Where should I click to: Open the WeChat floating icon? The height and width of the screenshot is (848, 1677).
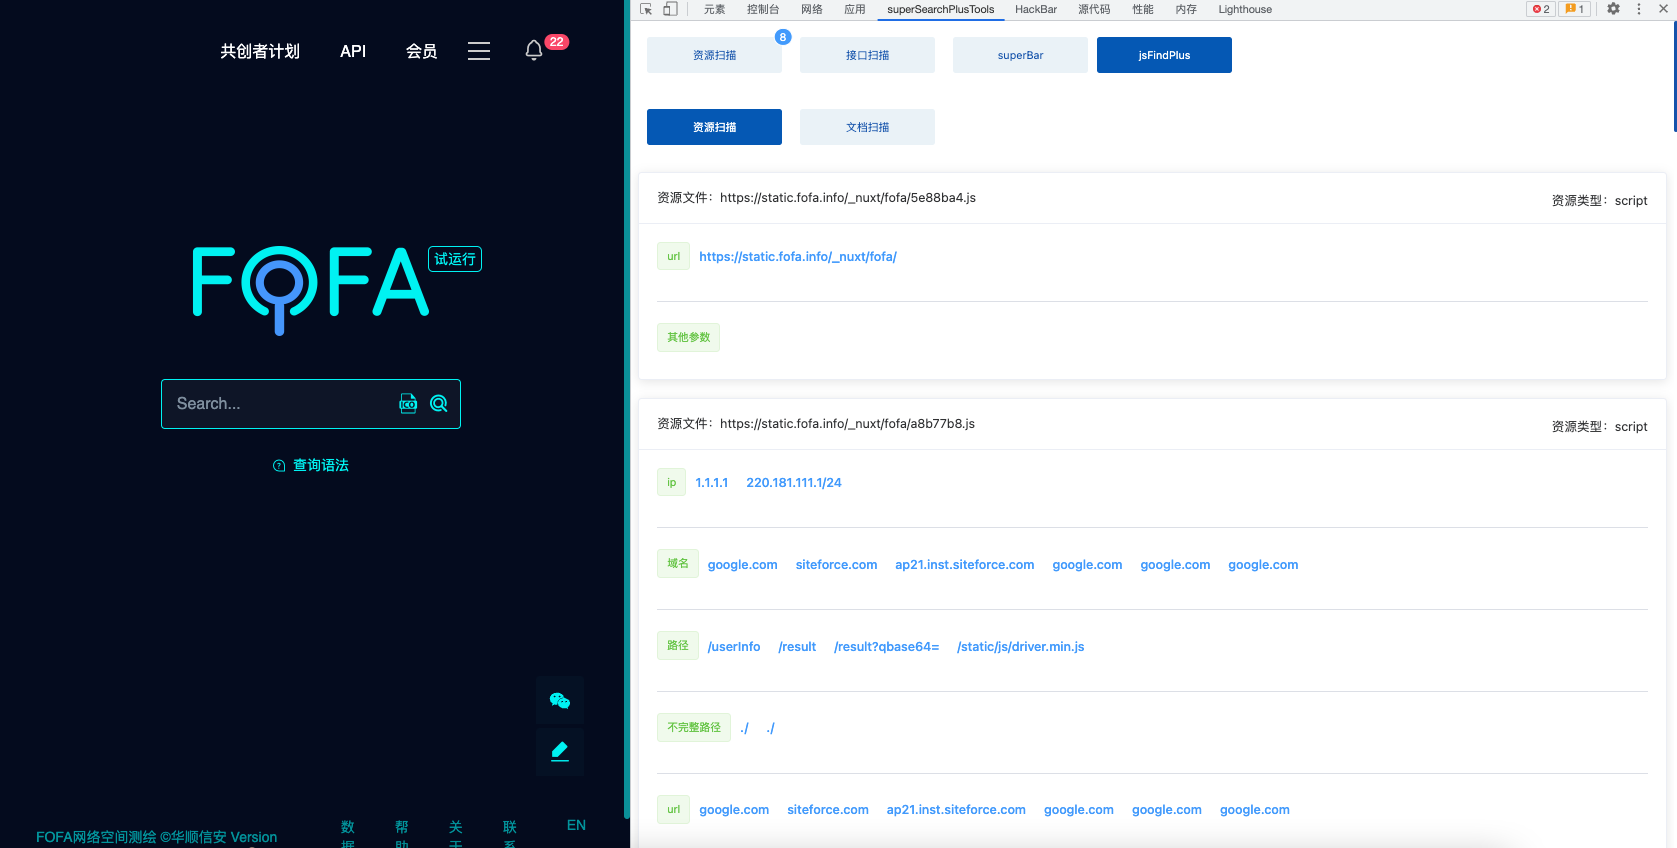(x=560, y=701)
